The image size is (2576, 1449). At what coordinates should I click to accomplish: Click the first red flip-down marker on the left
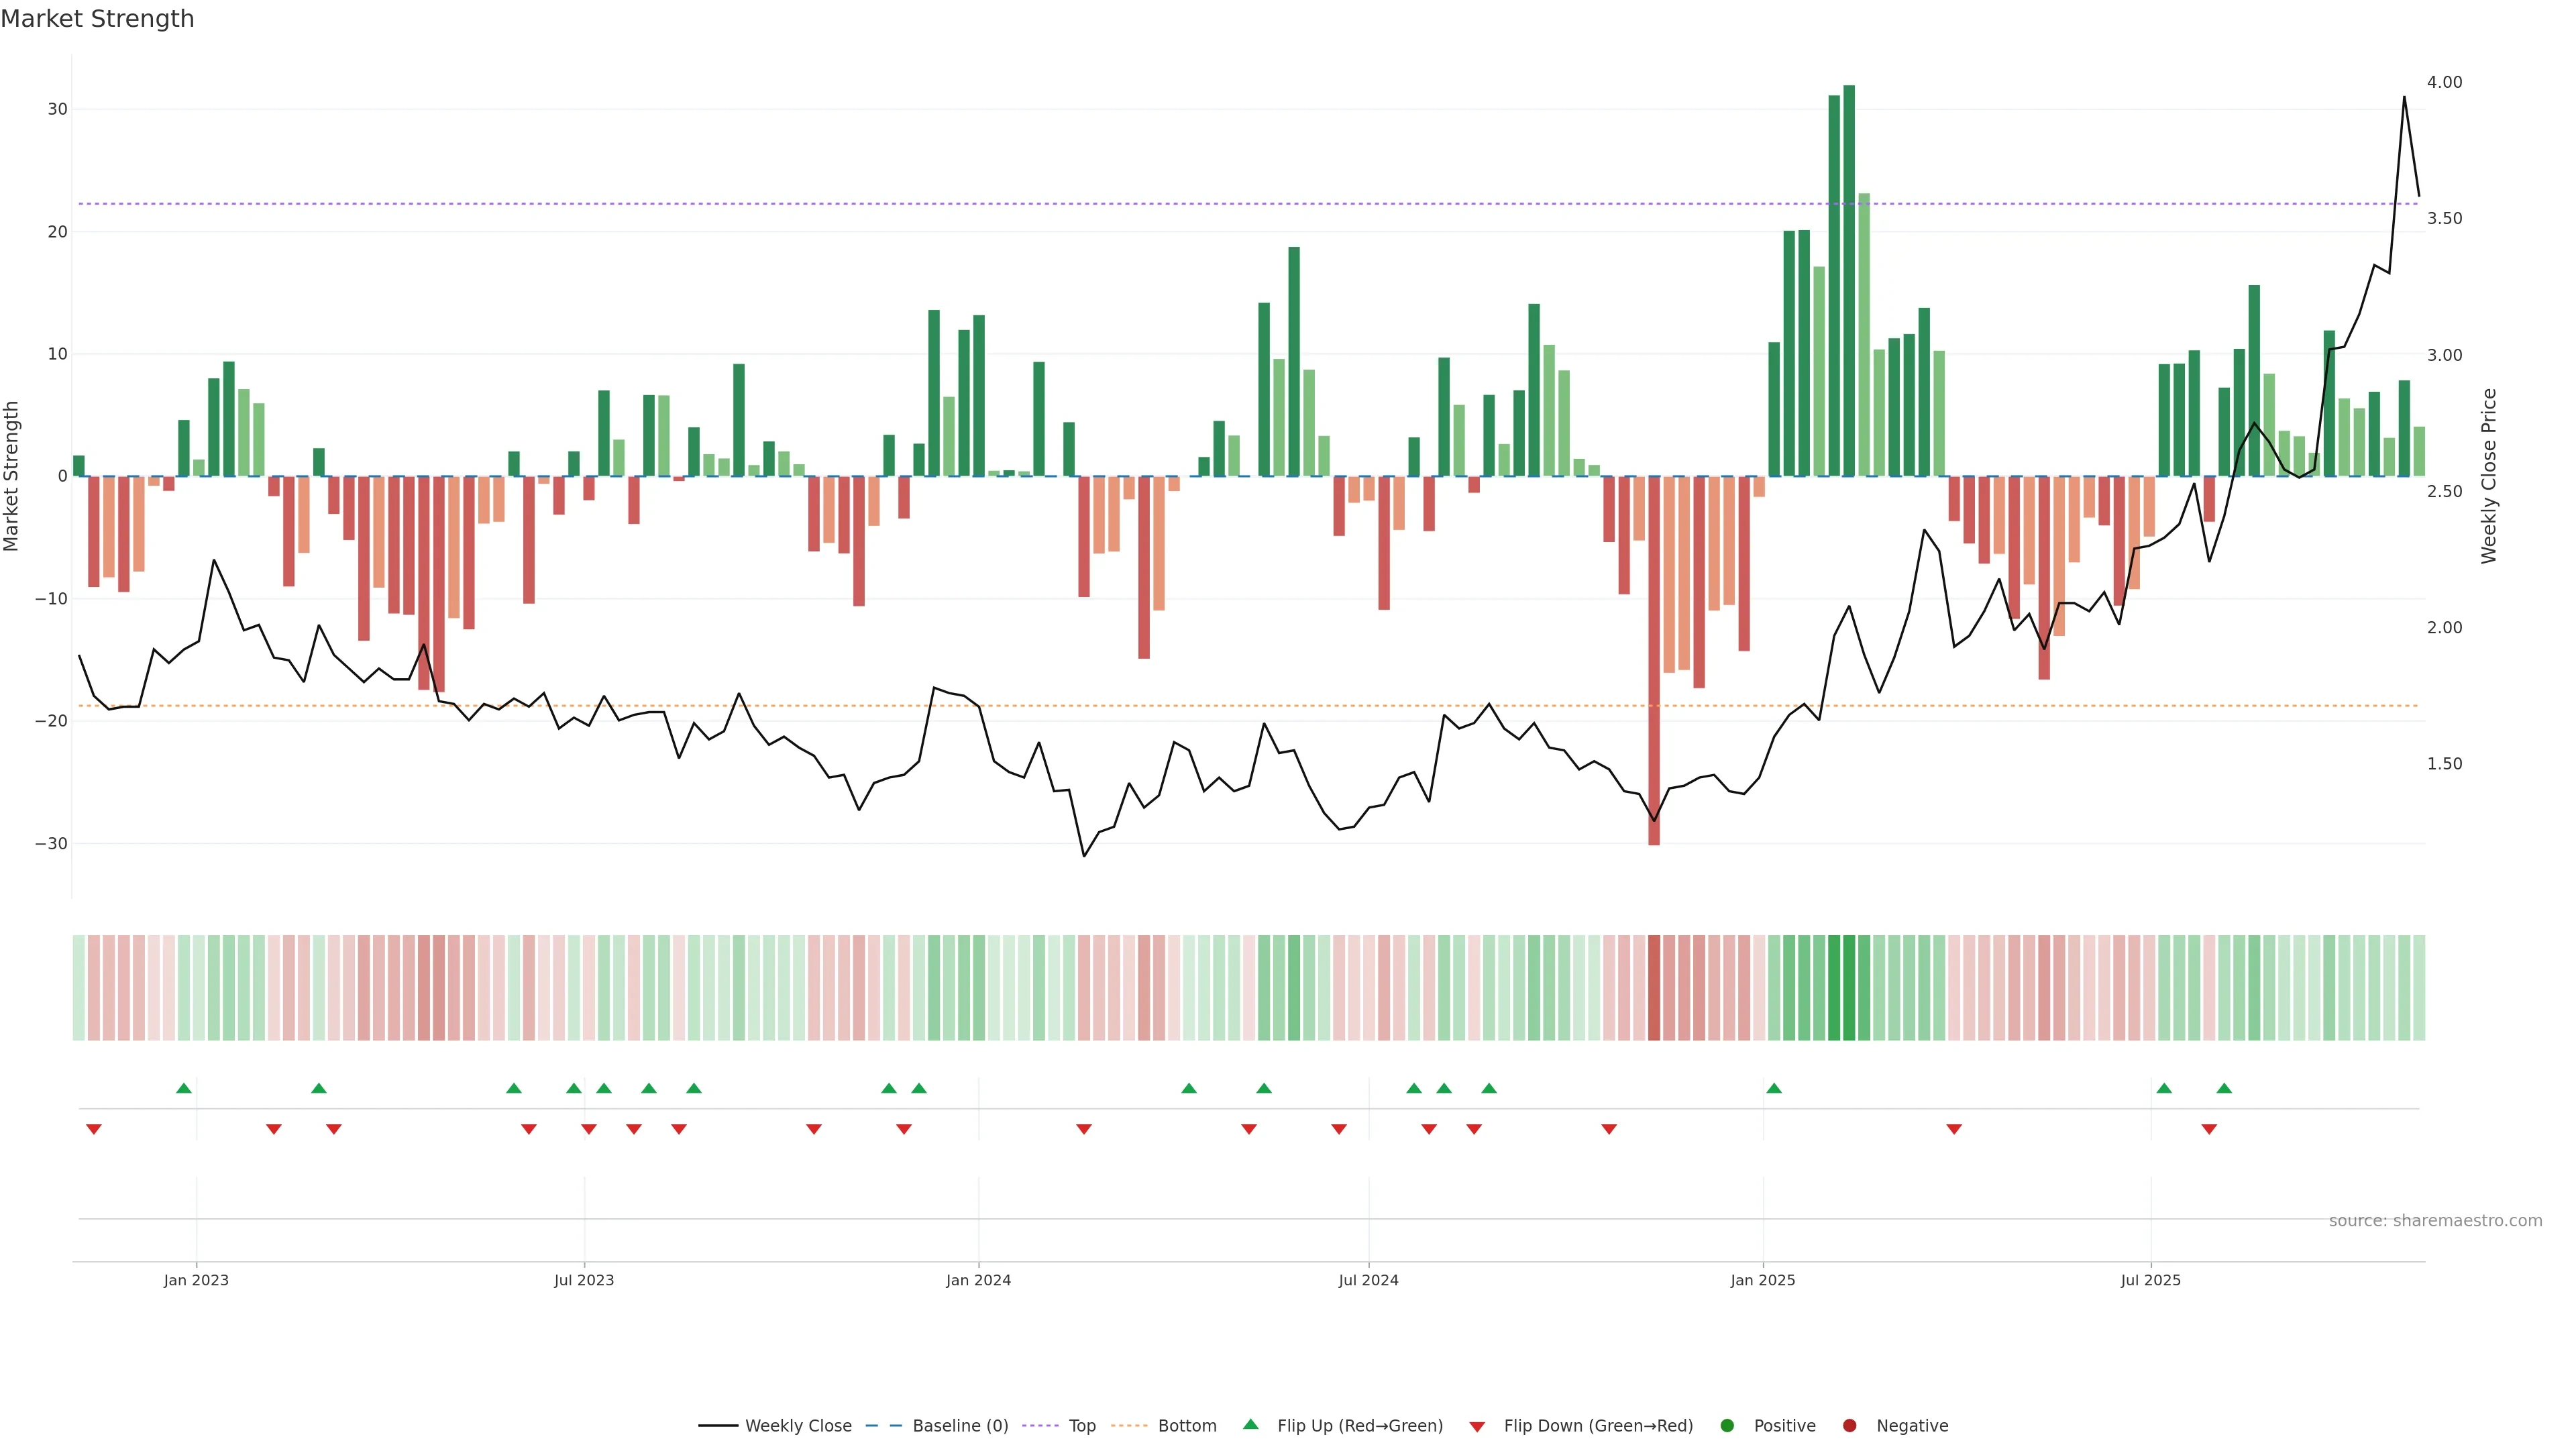(94, 1129)
